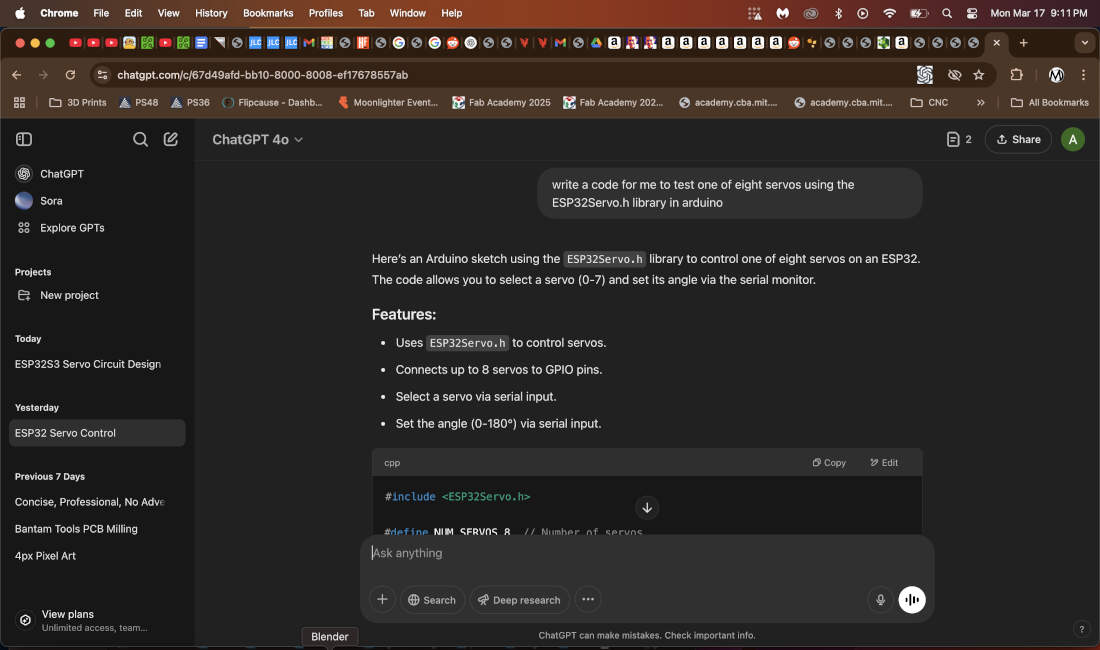Jump to bottom with the down arrow button
Screen dimensions: 1100x650
647,508
